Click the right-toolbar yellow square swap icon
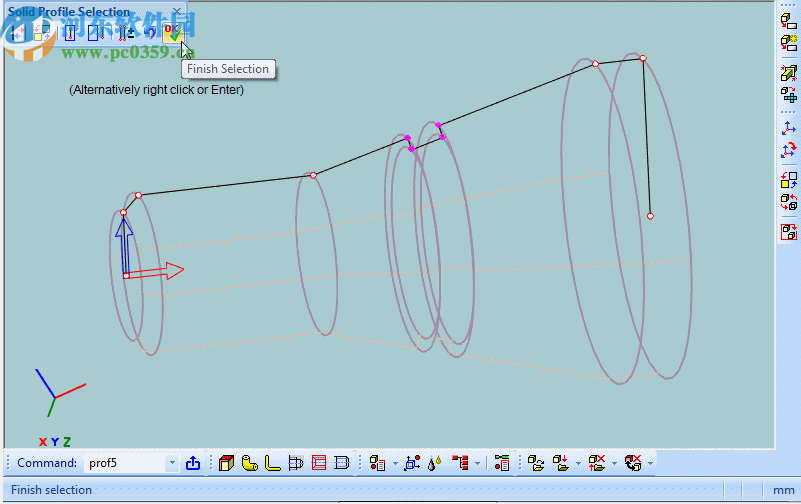 point(789,180)
